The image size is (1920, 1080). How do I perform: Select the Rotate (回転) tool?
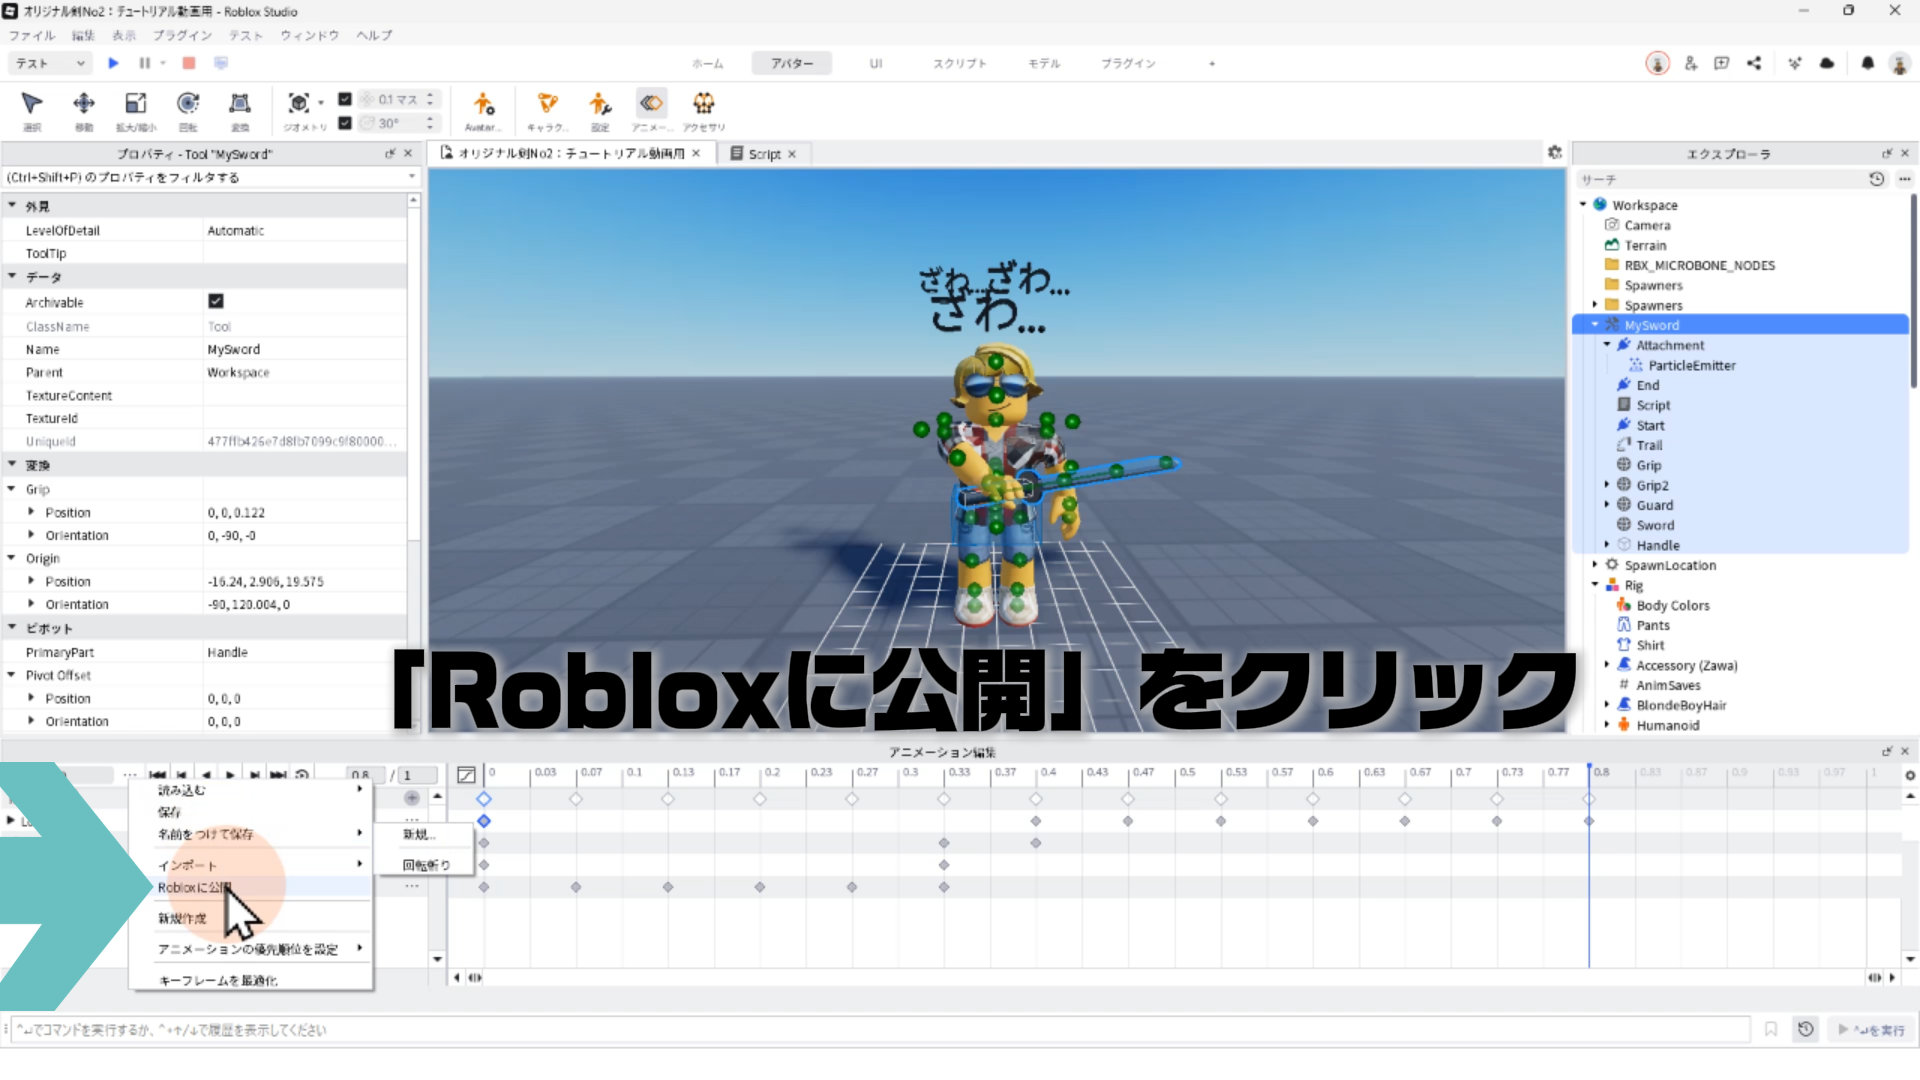(188, 104)
